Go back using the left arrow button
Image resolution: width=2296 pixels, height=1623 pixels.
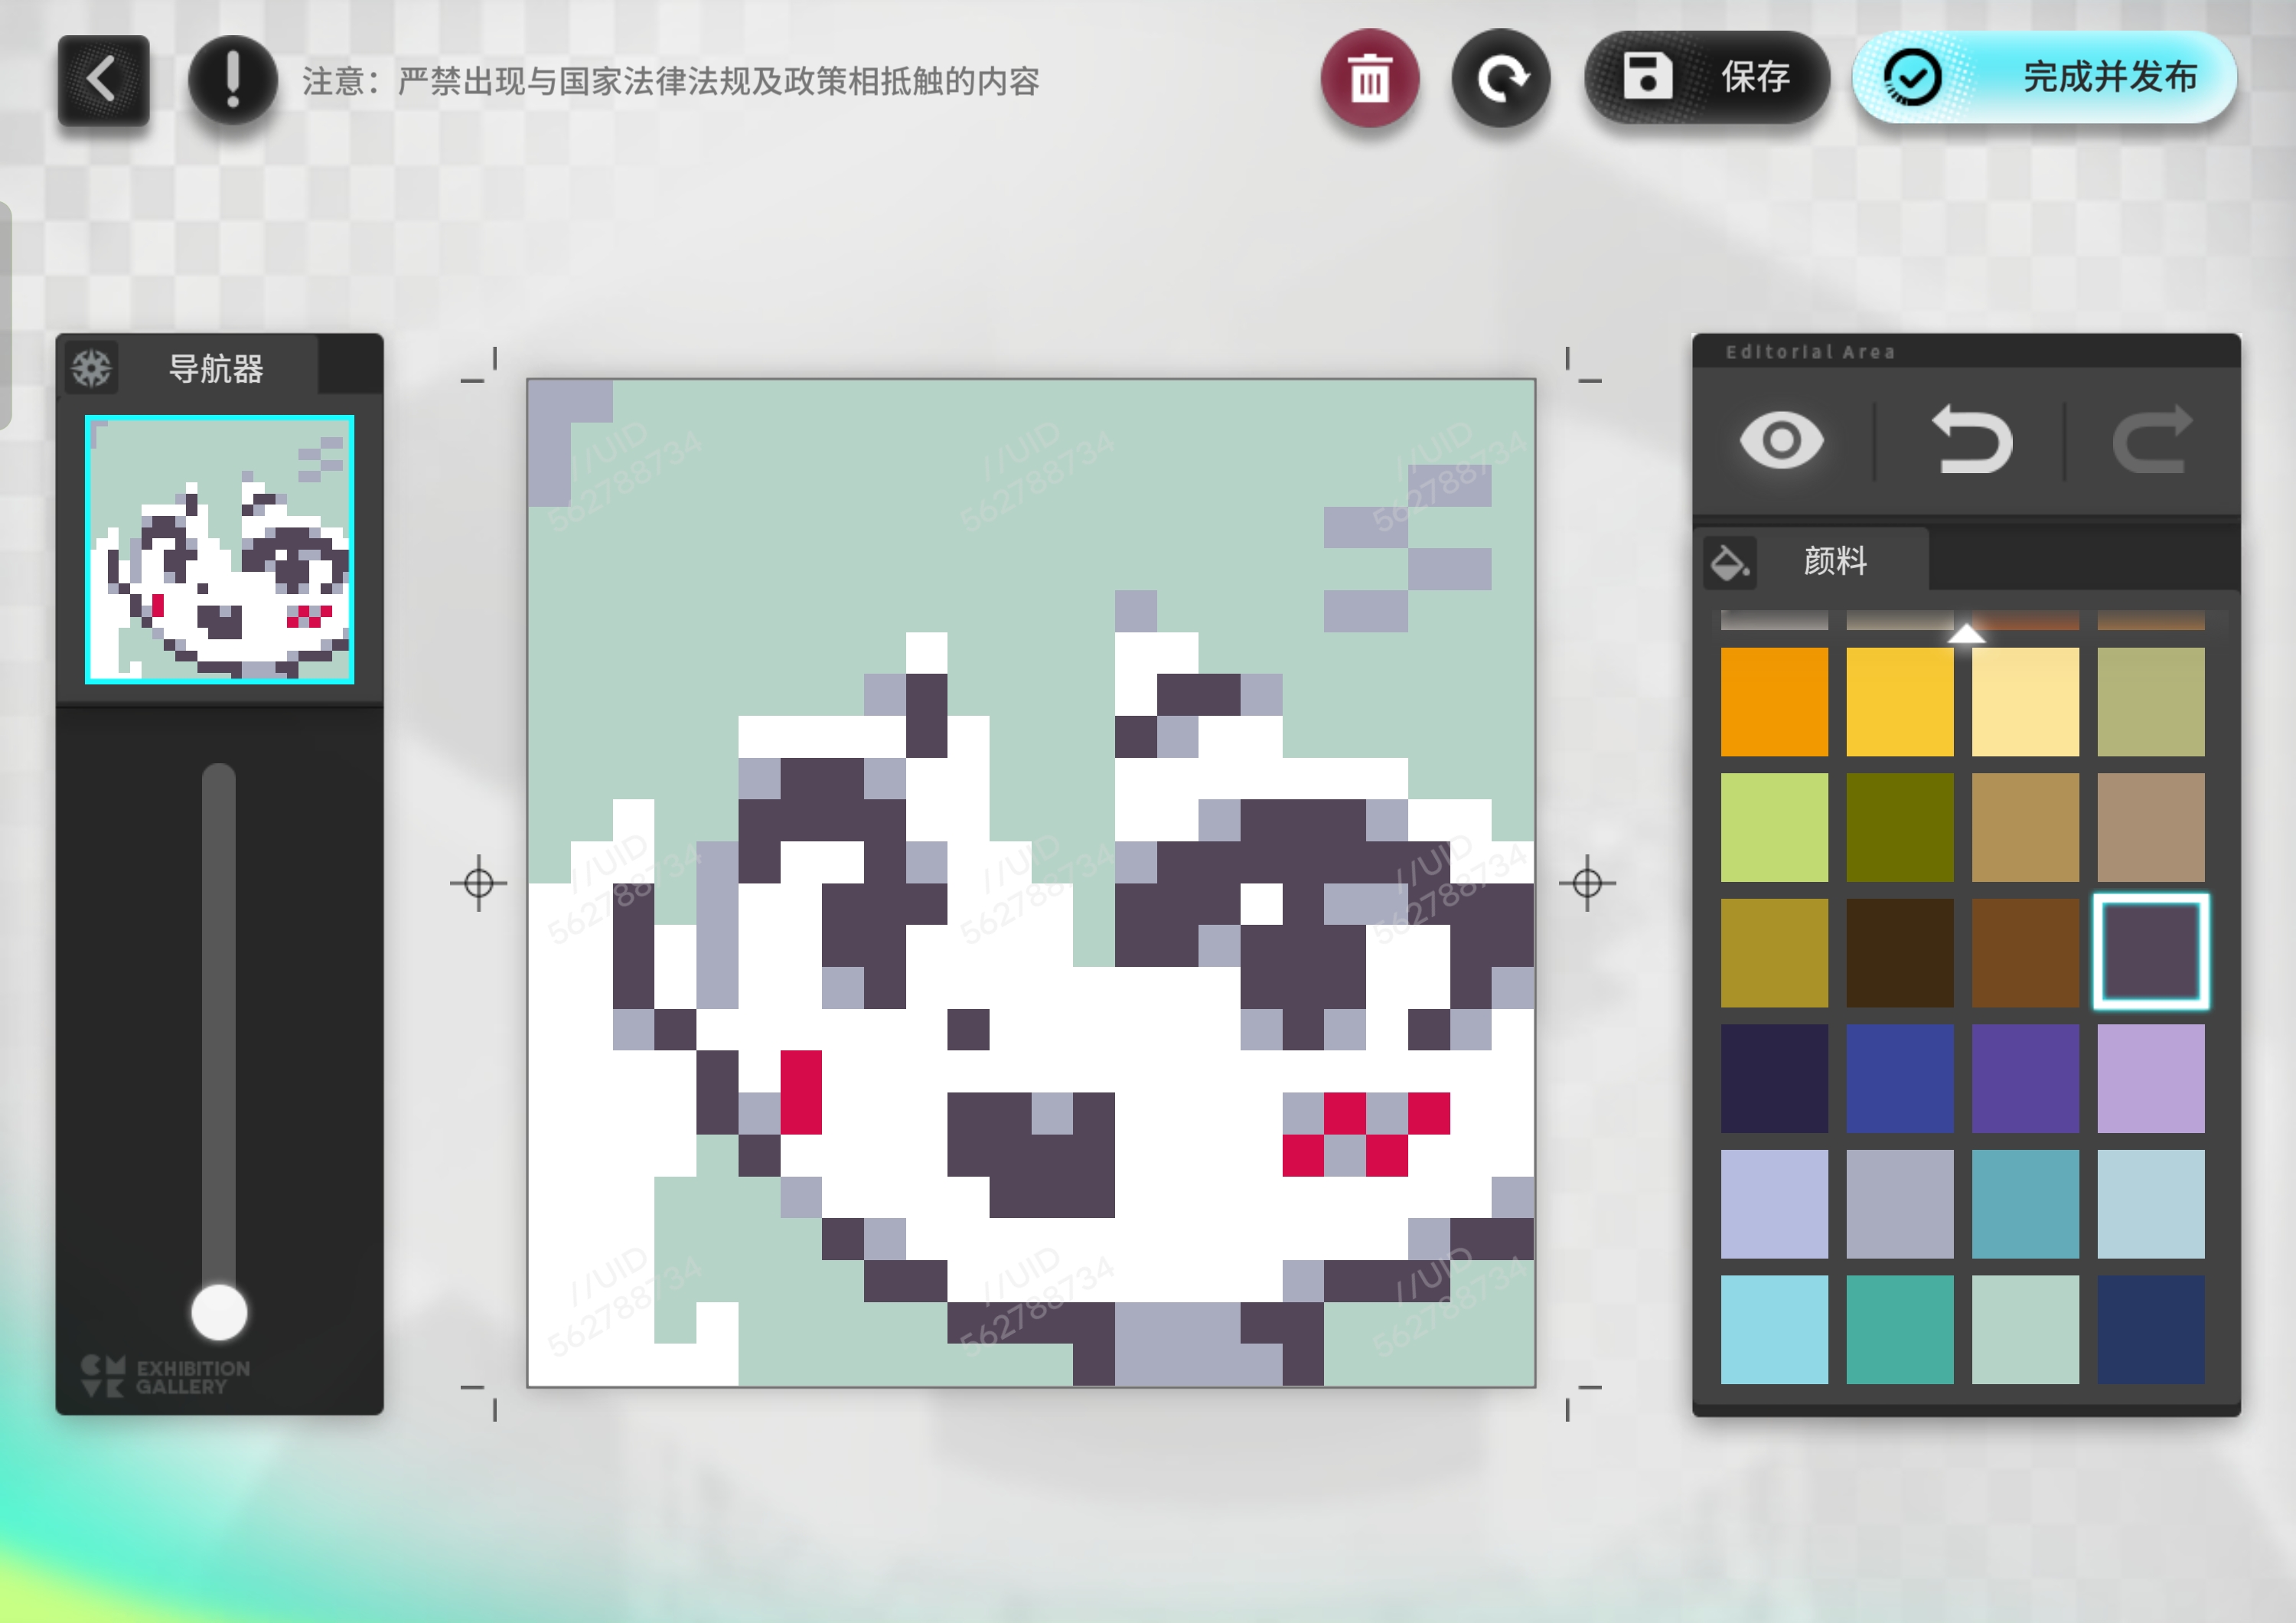tap(103, 80)
